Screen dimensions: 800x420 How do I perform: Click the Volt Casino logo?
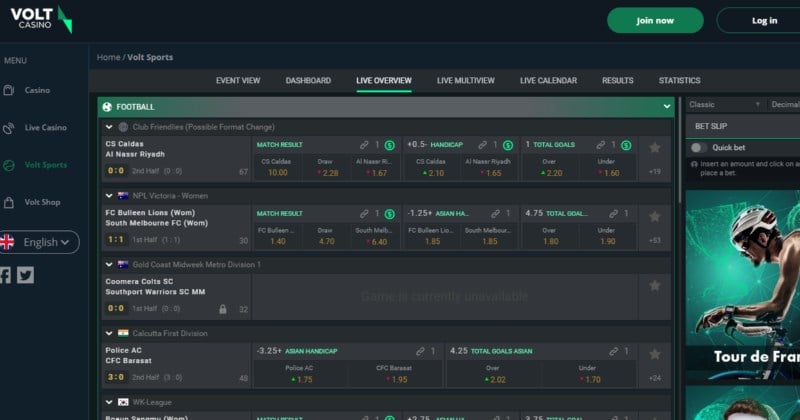(x=41, y=19)
